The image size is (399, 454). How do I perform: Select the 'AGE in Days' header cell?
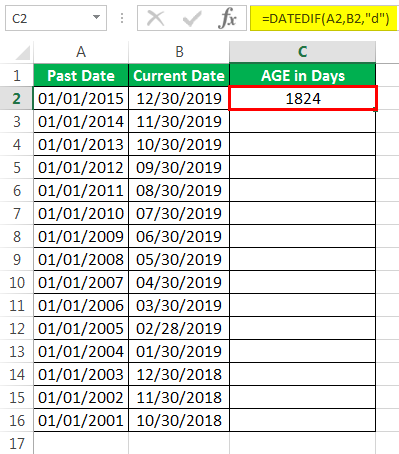(303, 75)
